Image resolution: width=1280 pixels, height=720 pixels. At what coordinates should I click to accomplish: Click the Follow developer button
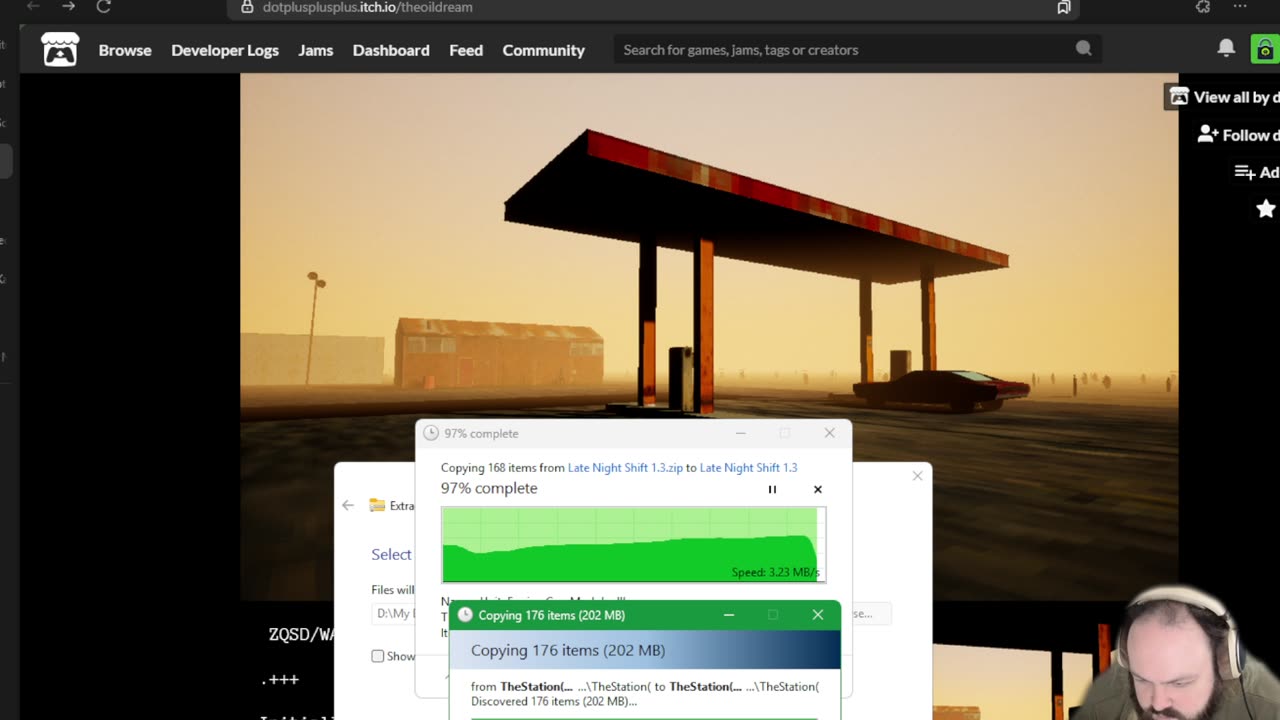click(1238, 135)
